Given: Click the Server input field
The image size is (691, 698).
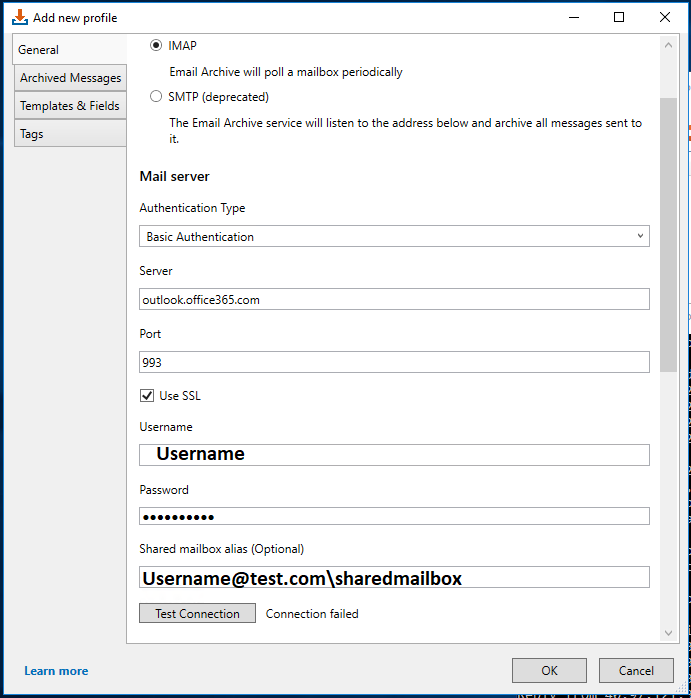Looking at the screenshot, I should pos(394,299).
